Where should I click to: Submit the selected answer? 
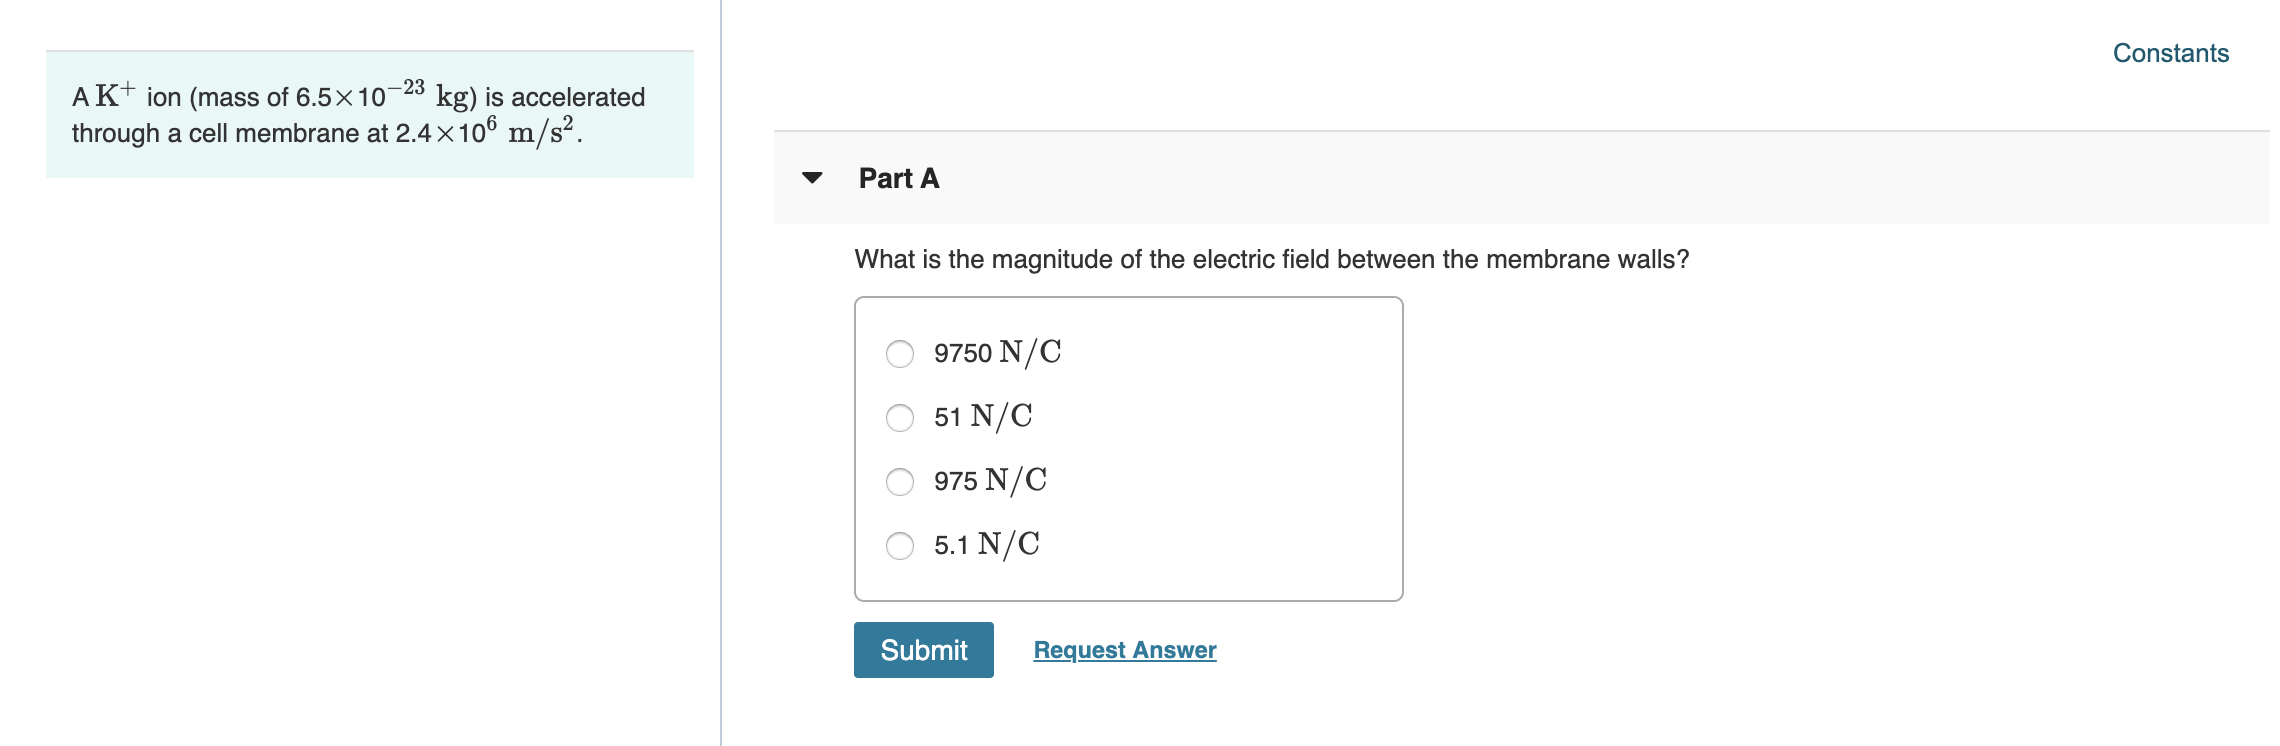(923, 649)
